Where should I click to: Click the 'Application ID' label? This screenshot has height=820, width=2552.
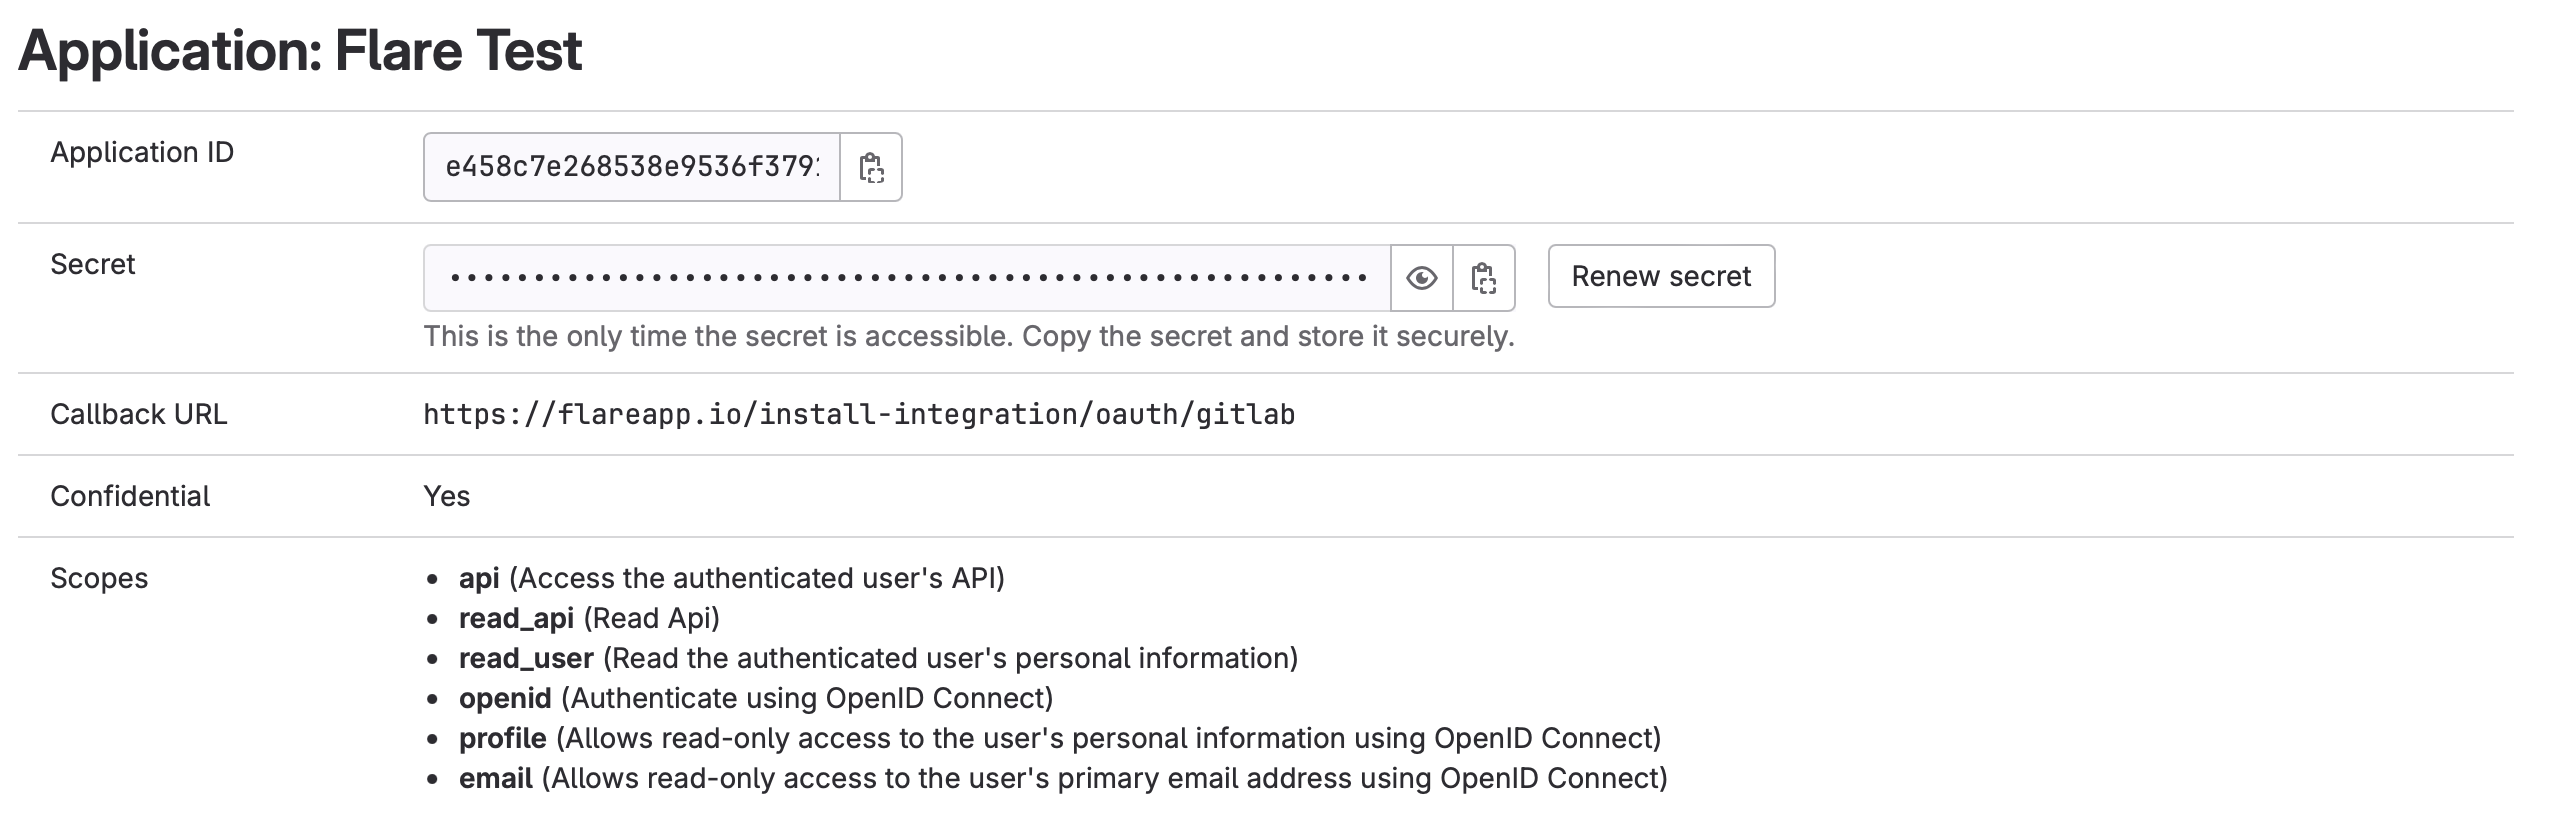[142, 152]
